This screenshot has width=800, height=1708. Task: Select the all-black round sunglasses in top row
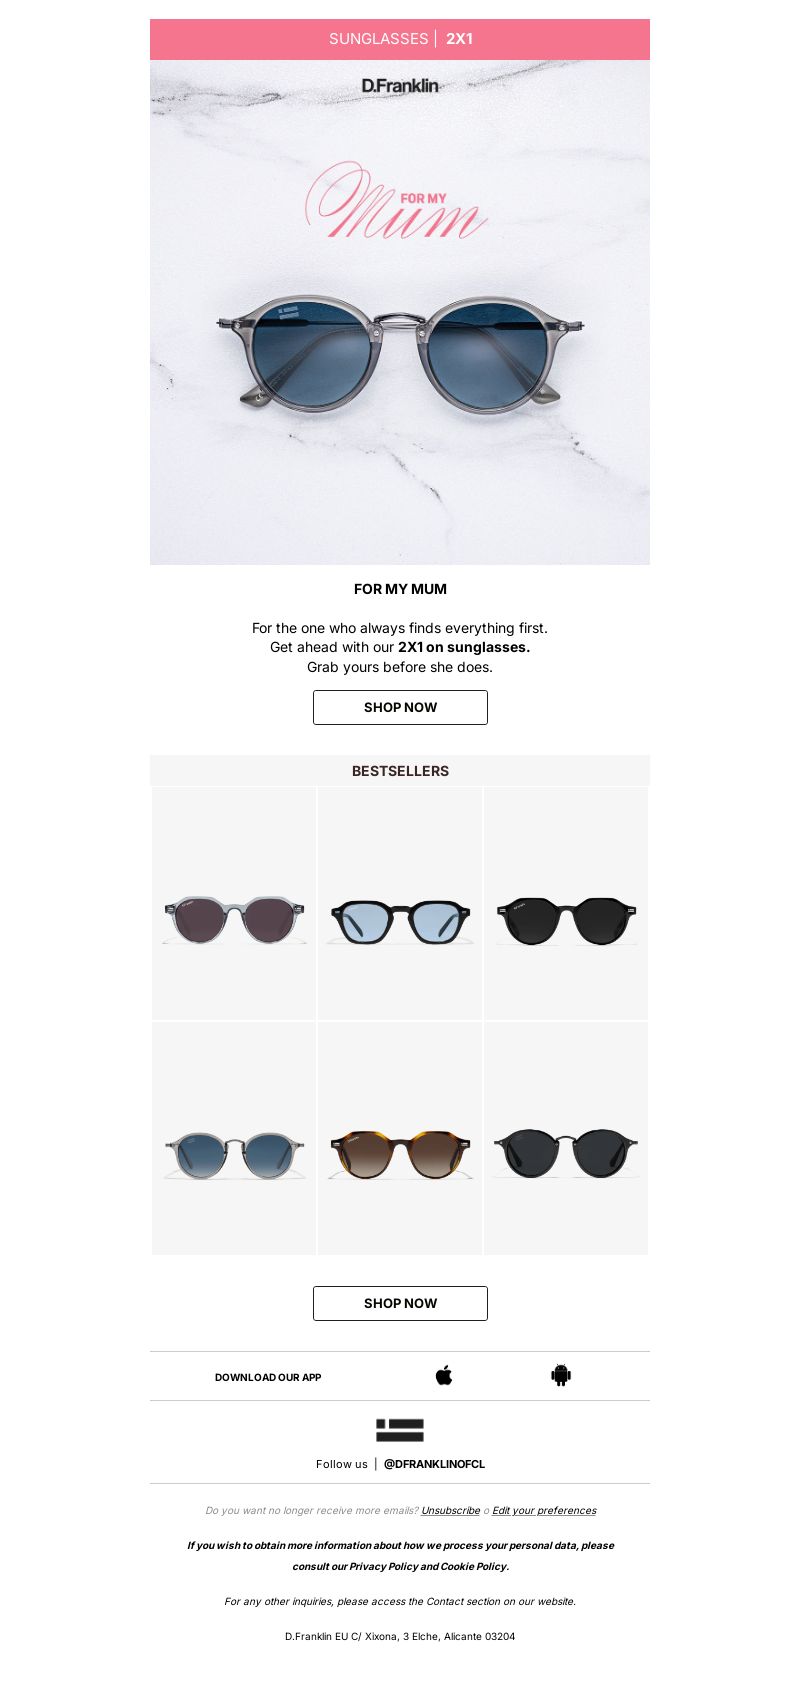[566, 903]
